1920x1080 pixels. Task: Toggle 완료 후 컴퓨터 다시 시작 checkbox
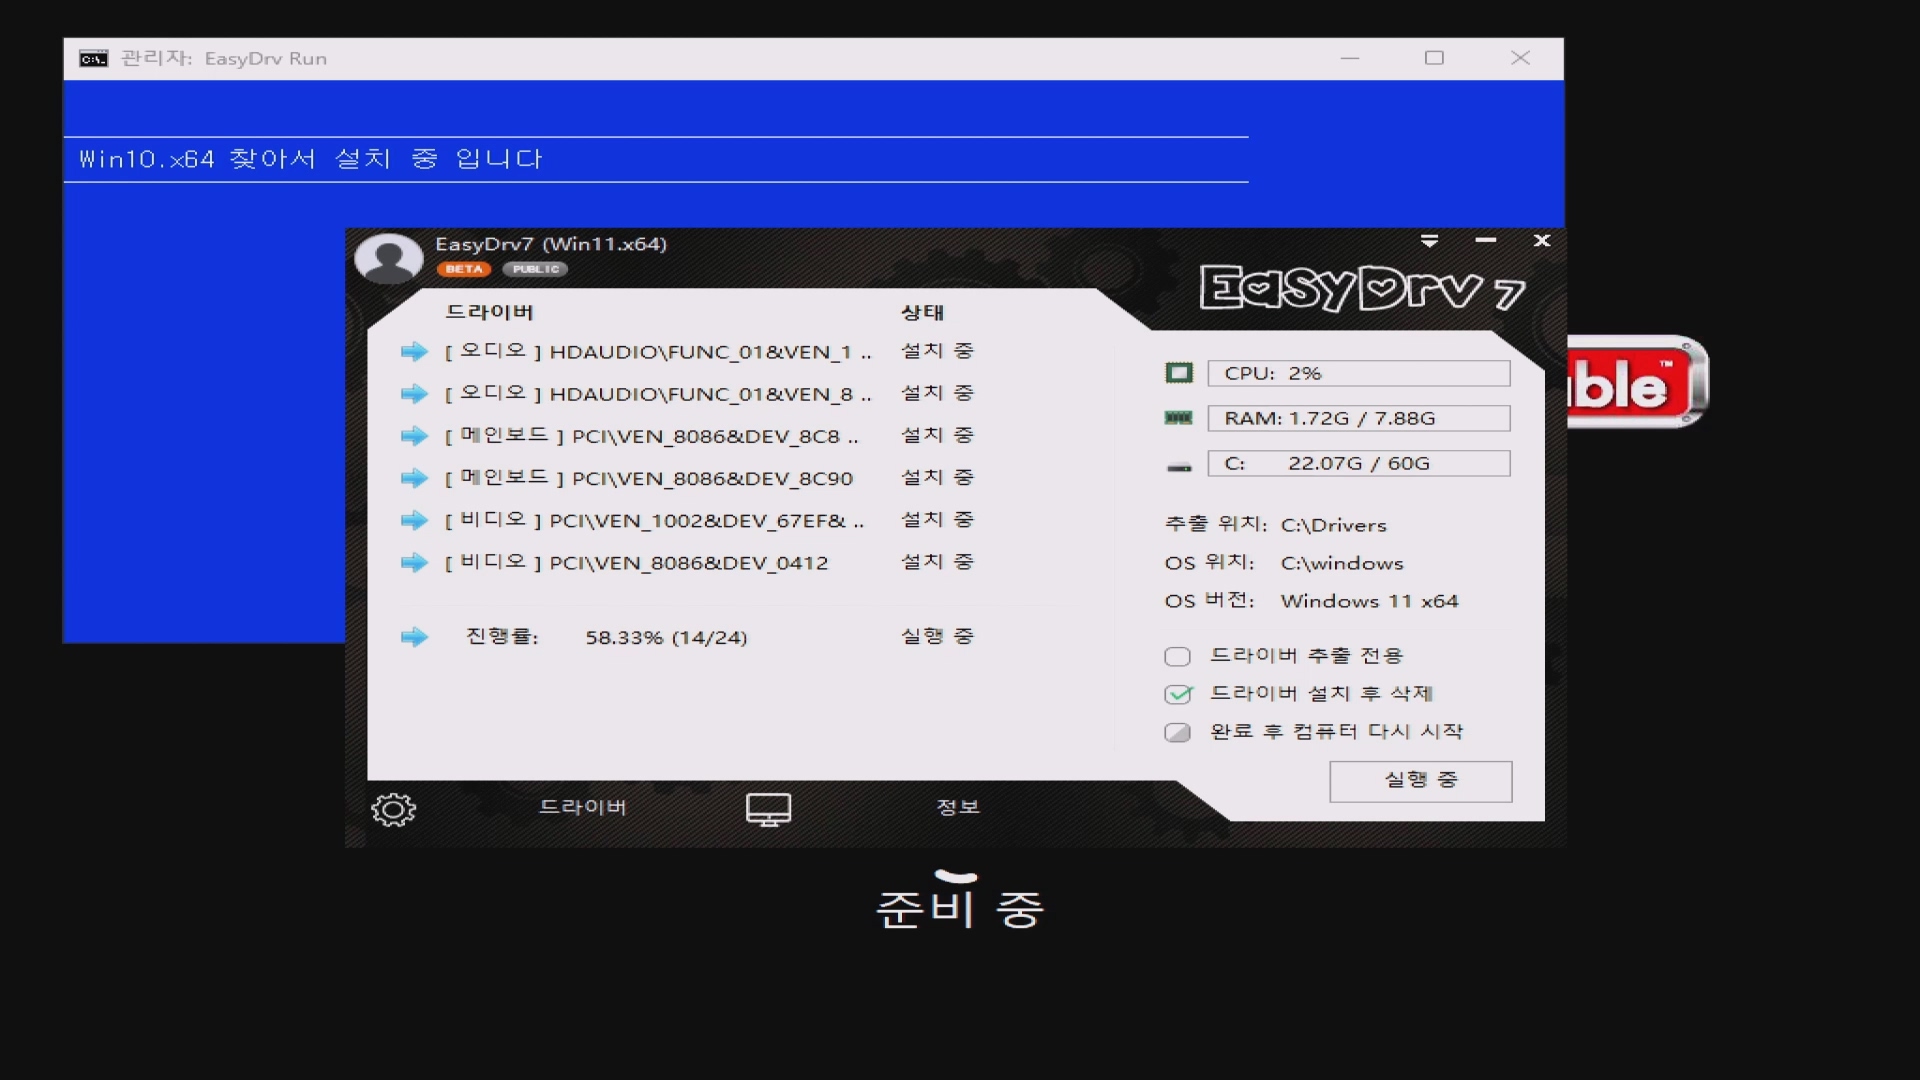pos(1177,732)
